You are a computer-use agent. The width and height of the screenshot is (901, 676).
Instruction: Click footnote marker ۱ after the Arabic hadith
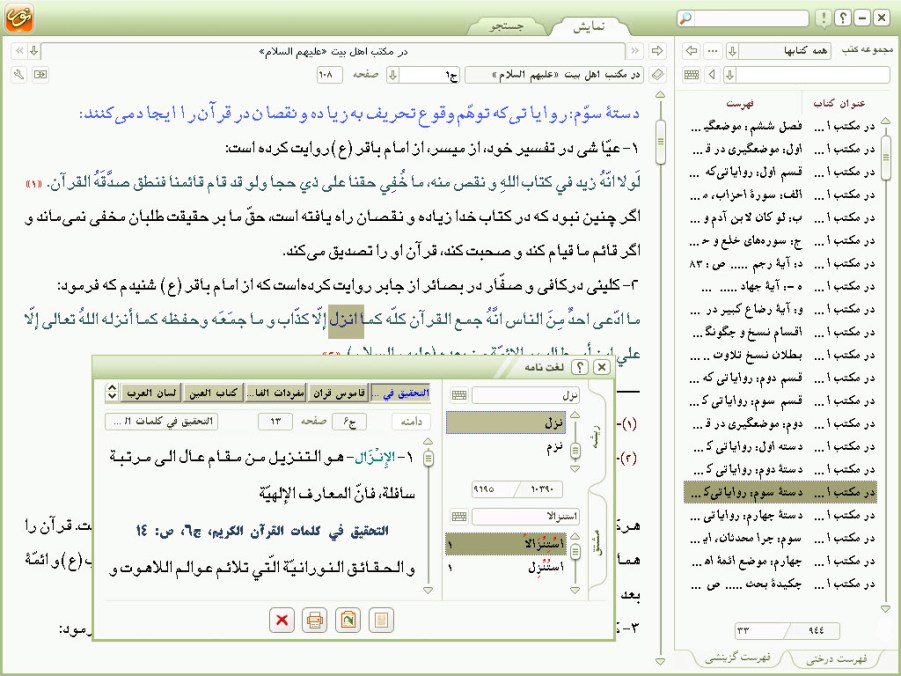[34, 183]
